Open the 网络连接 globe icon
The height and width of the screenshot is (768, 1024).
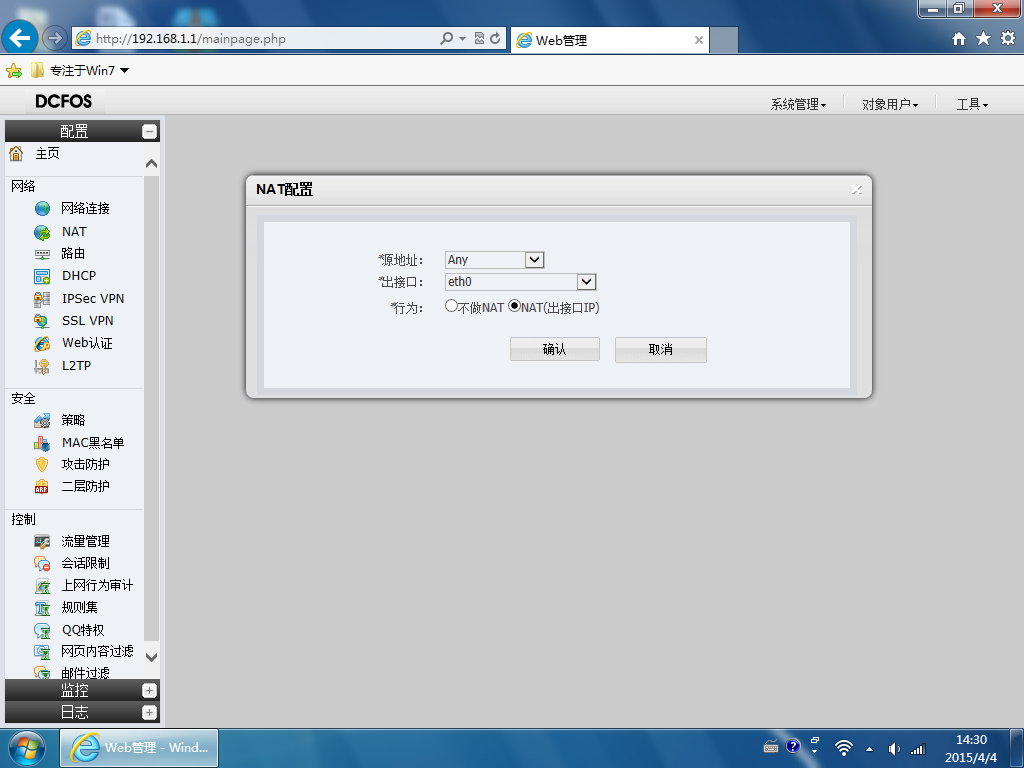[42, 208]
